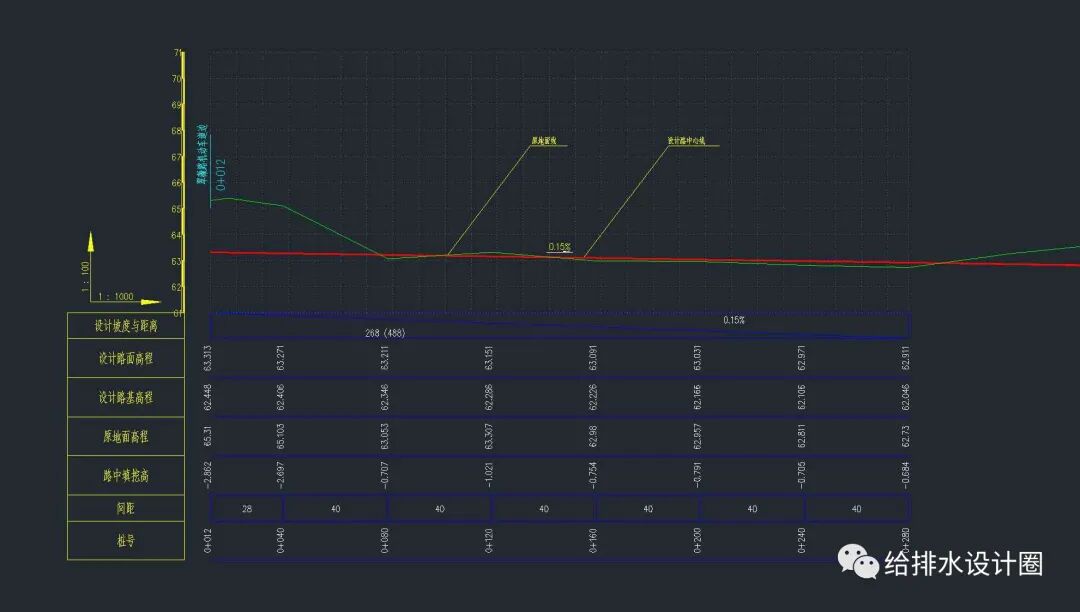Click the station number 0+200
Screen dimensions: 1080x612
click(697, 540)
